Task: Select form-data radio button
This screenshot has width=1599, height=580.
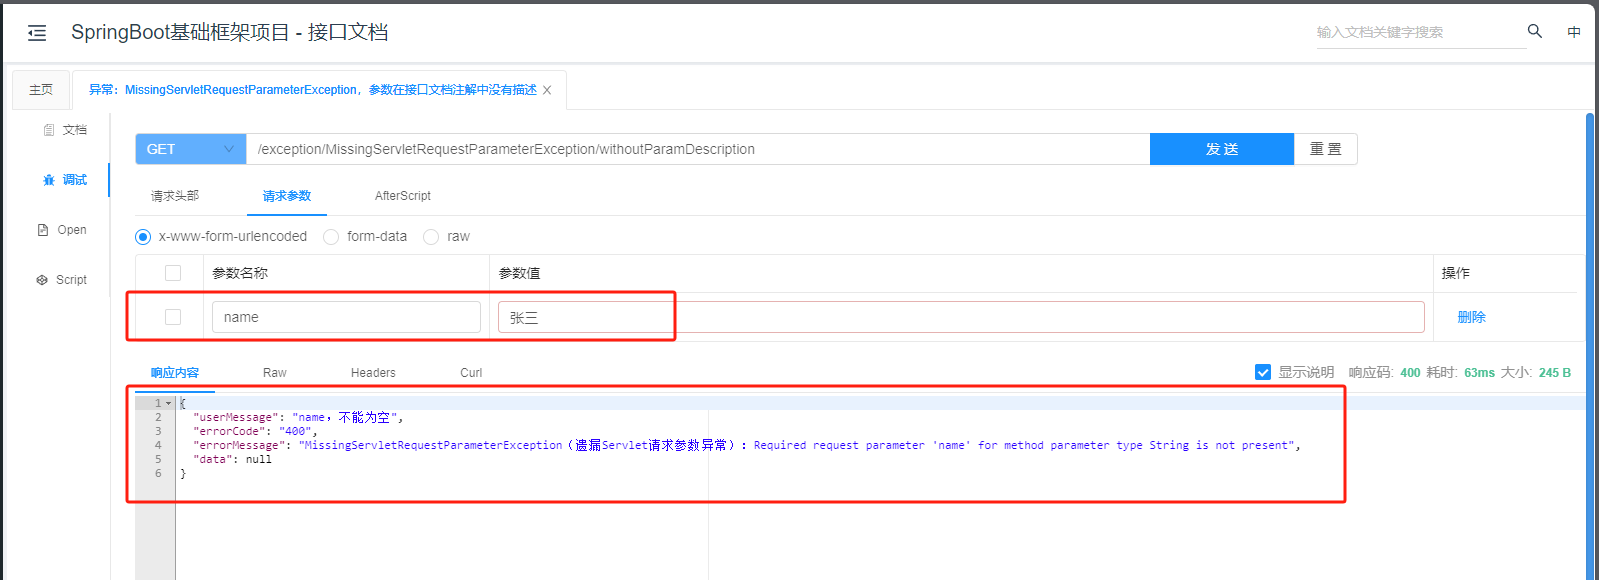Action: point(331,237)
